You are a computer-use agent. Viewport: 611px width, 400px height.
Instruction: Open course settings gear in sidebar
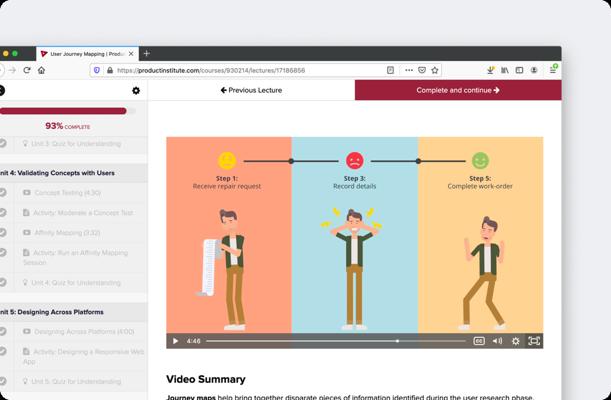coord(136,90)
